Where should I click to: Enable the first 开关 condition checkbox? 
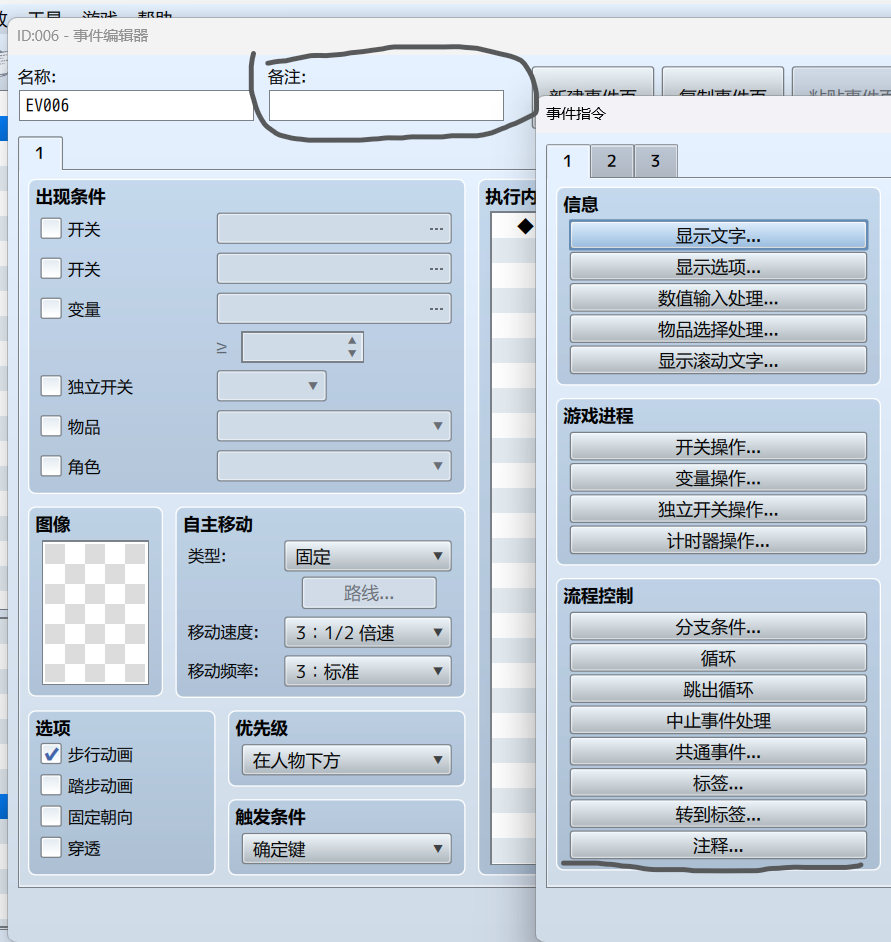(51, 229)
